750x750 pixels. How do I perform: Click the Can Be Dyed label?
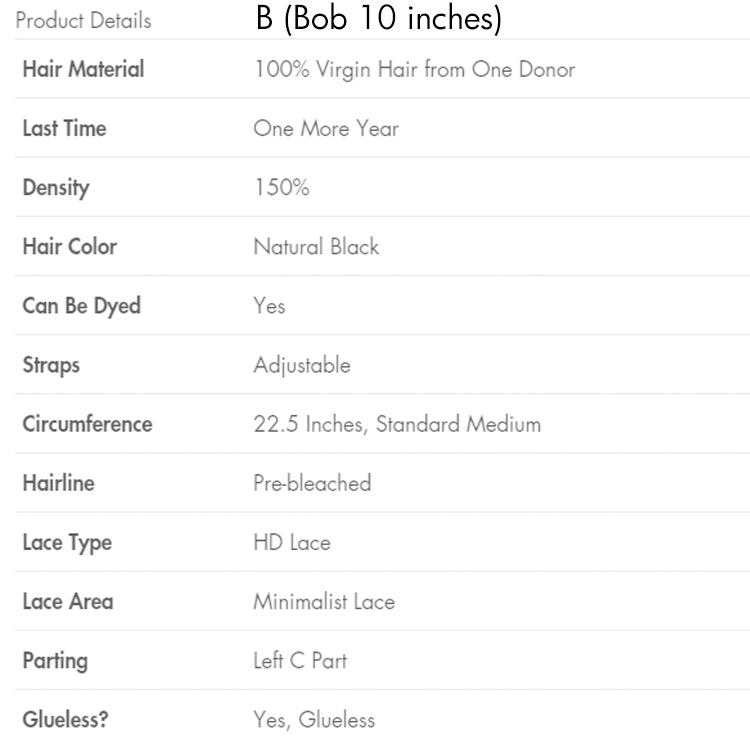coord(81,306)
